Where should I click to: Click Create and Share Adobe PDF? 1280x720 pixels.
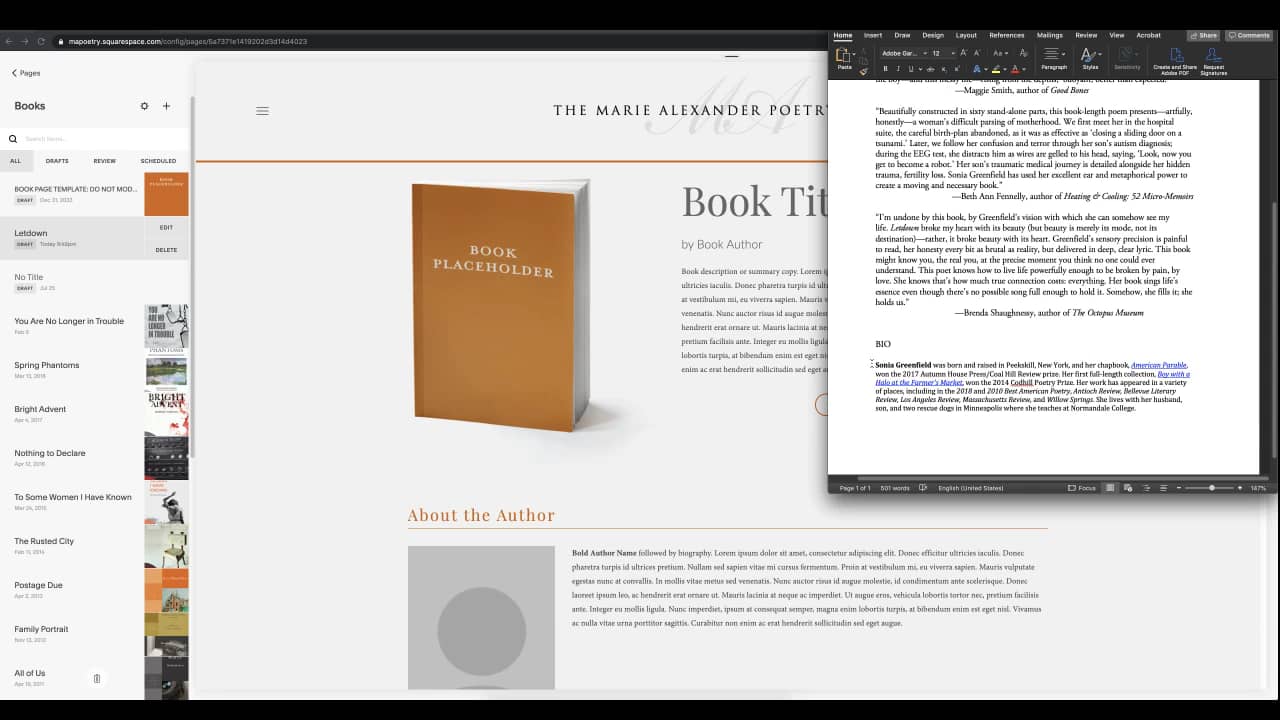pos(1175,61)
